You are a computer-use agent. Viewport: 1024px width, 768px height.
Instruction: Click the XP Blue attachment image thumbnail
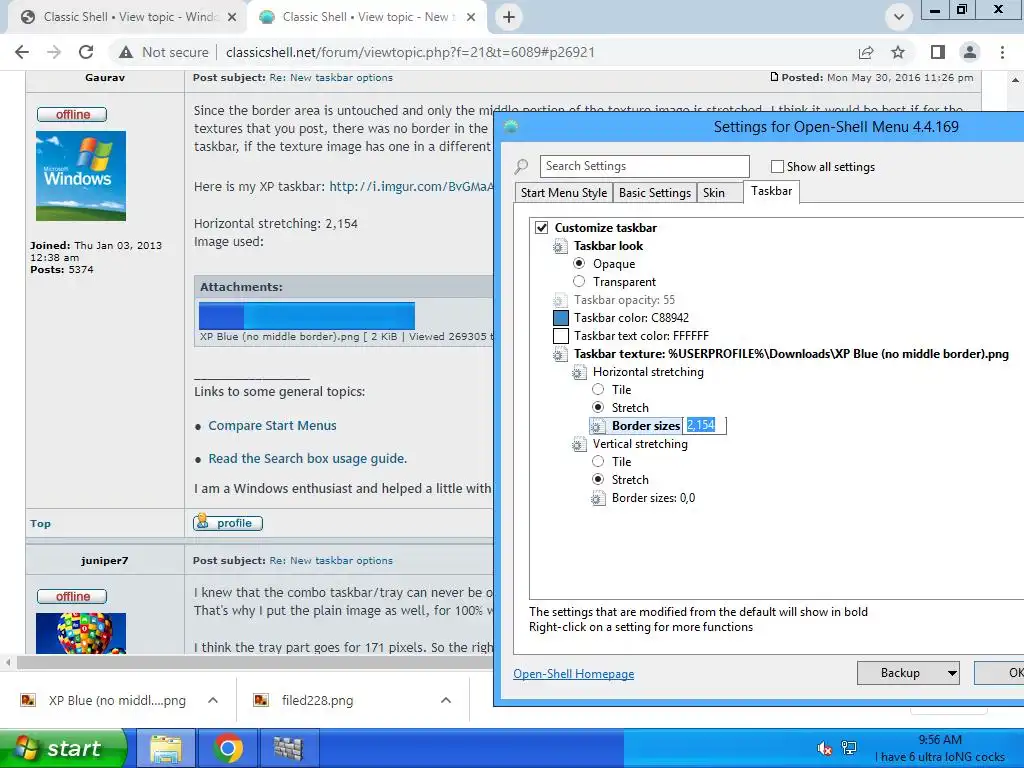[307, 315]
